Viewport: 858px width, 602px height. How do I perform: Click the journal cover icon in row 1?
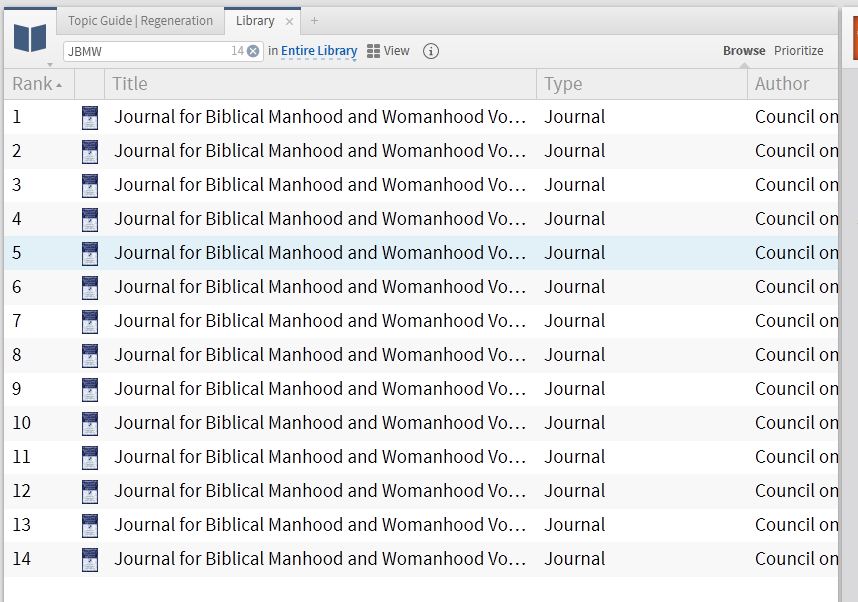(90, 117)
